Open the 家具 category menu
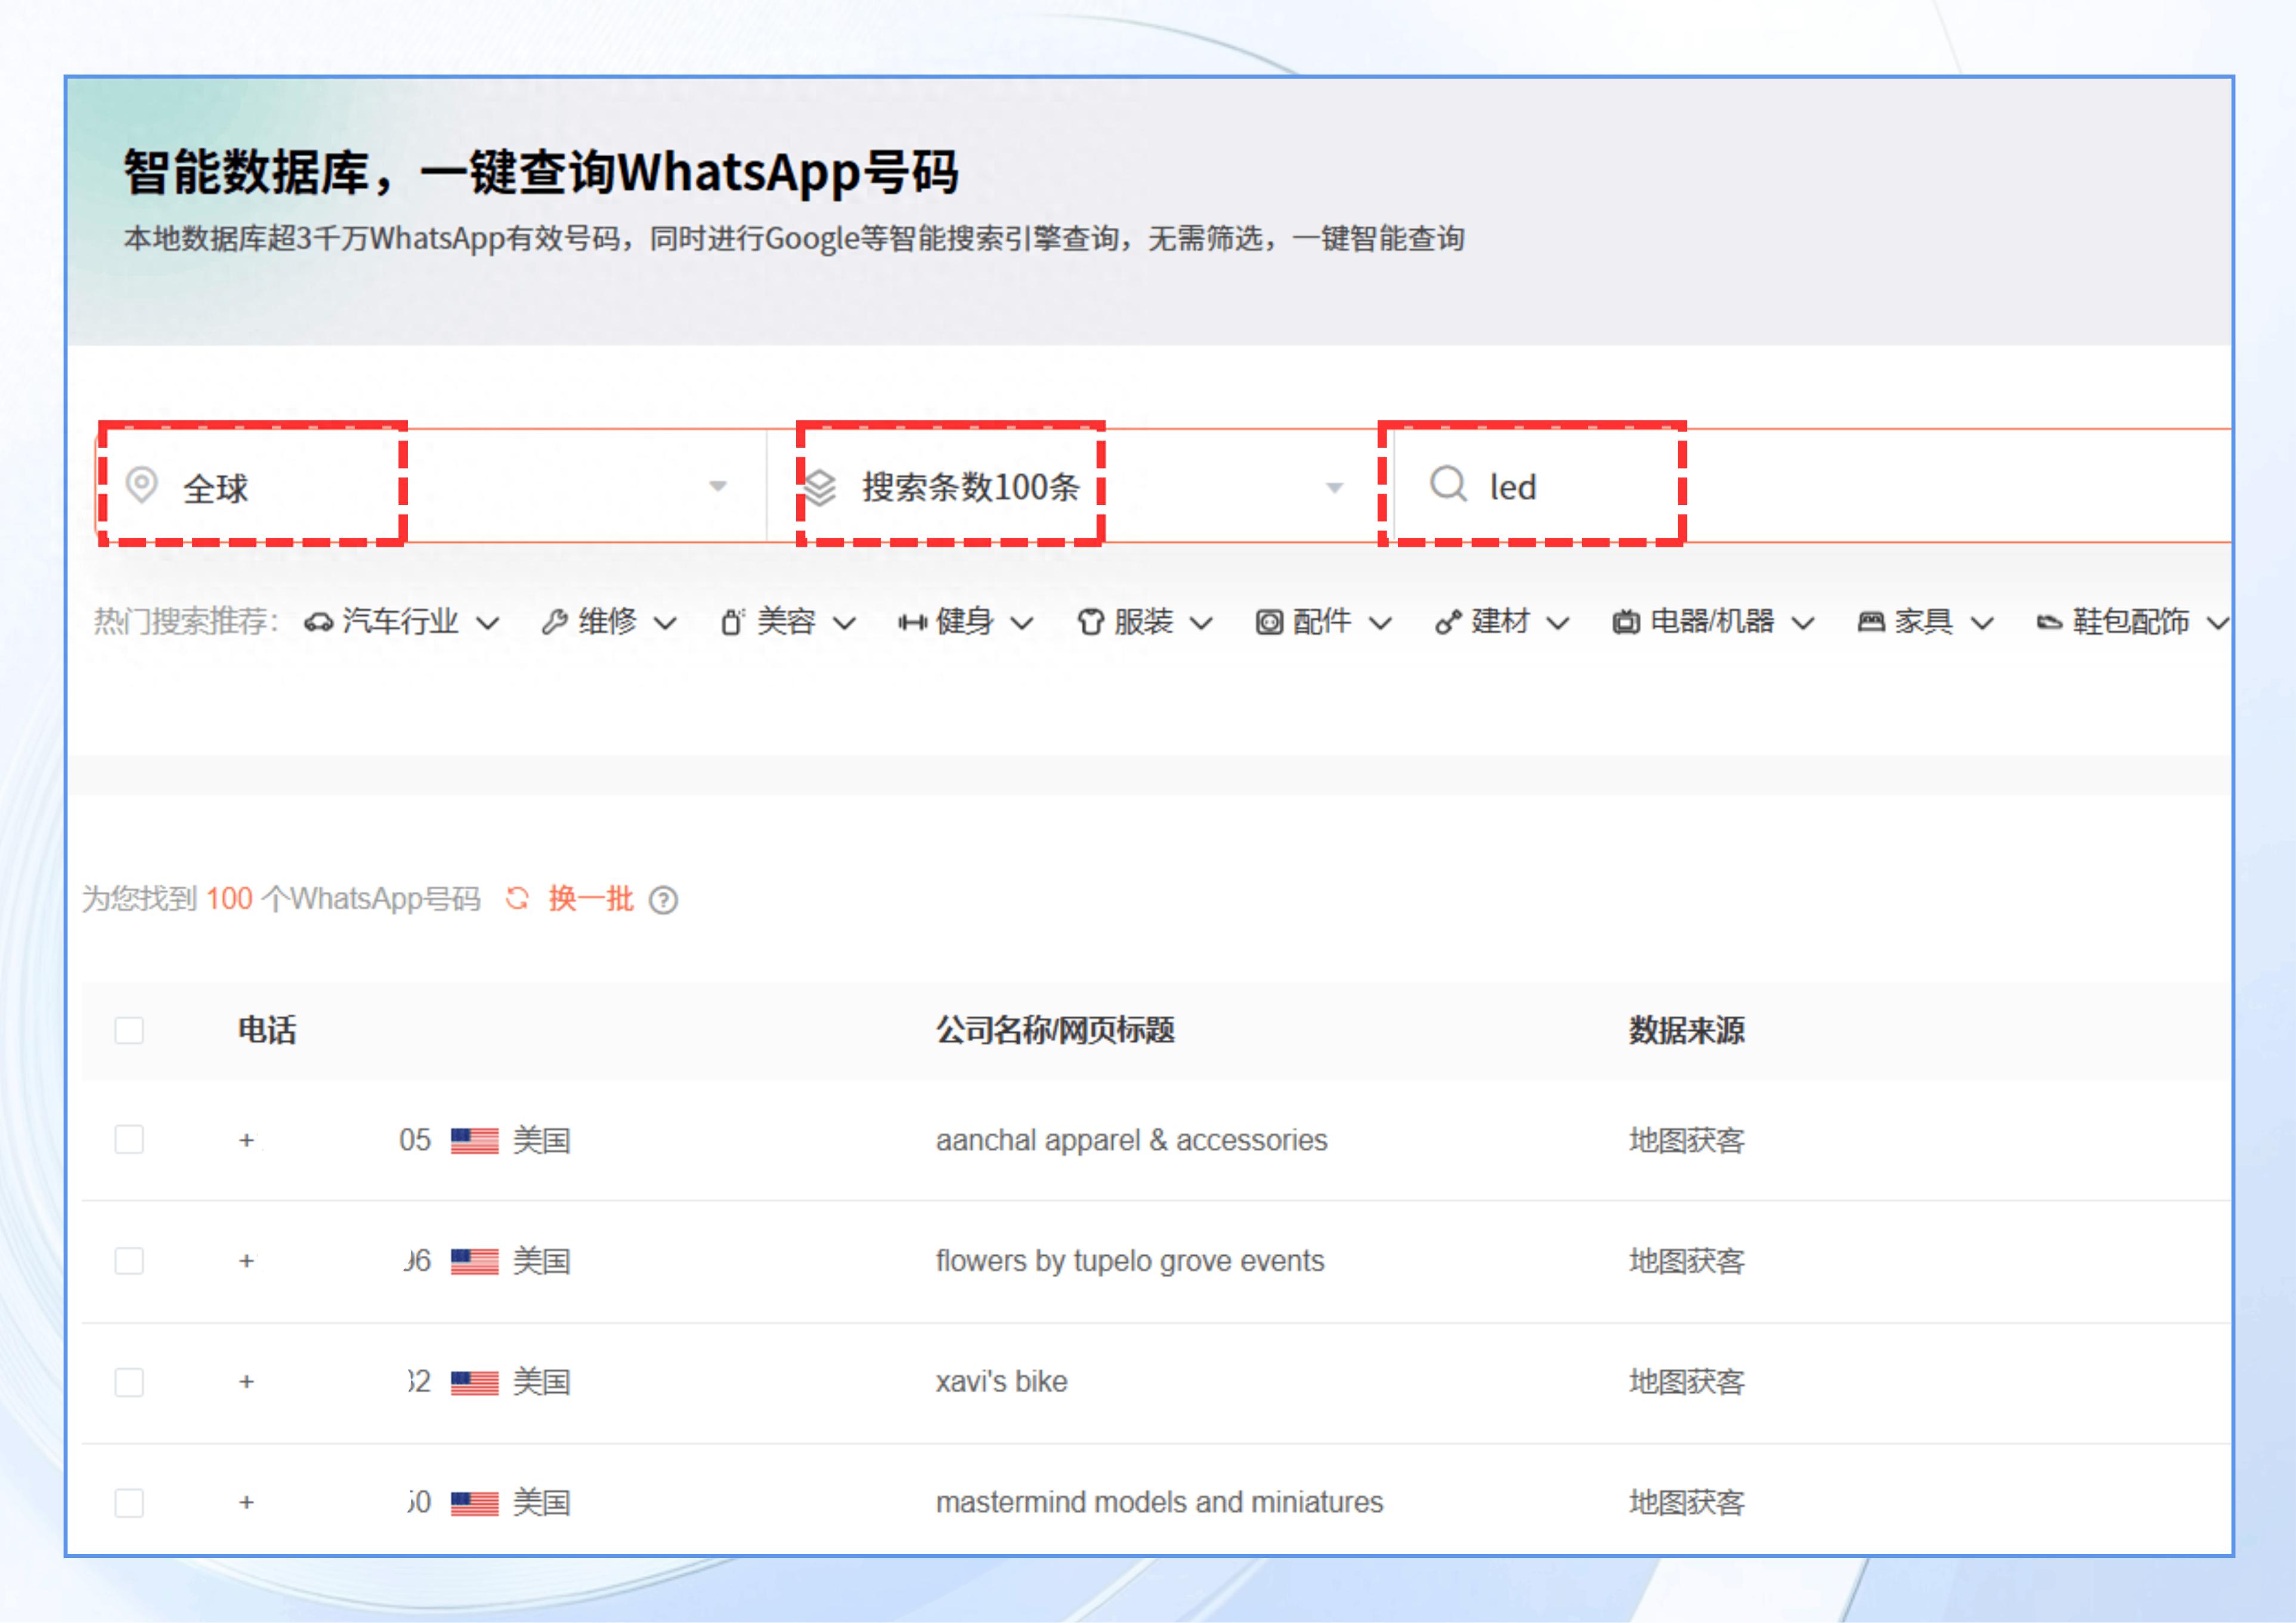 (x=1923, y=622)
